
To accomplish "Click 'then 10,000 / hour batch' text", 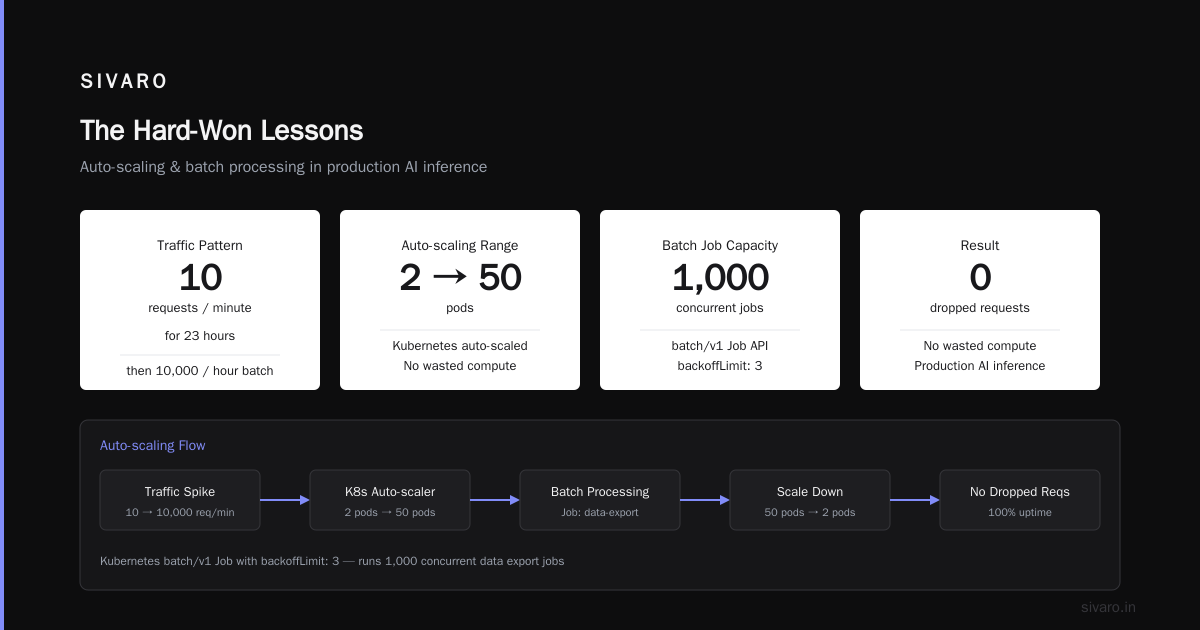I will pos(200,371).
